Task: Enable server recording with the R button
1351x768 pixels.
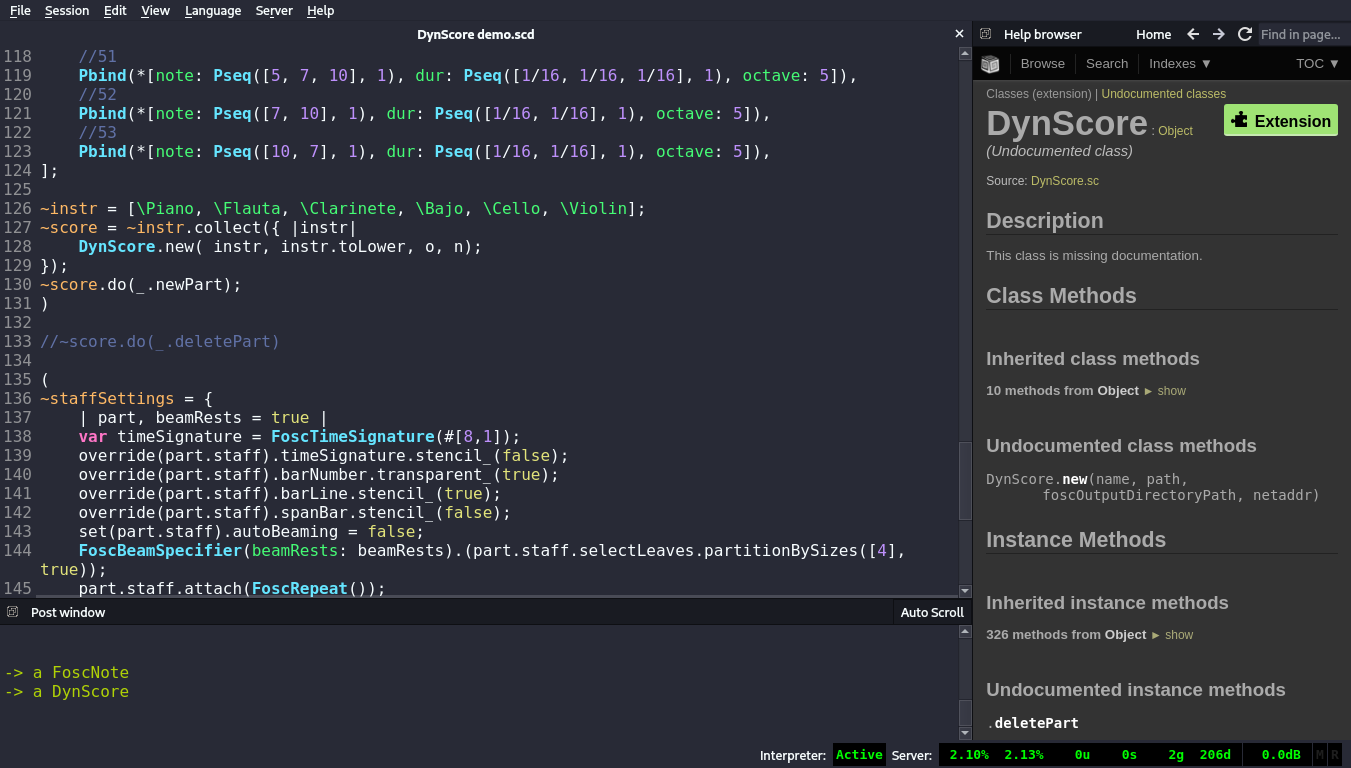Action: point(1334,754)
